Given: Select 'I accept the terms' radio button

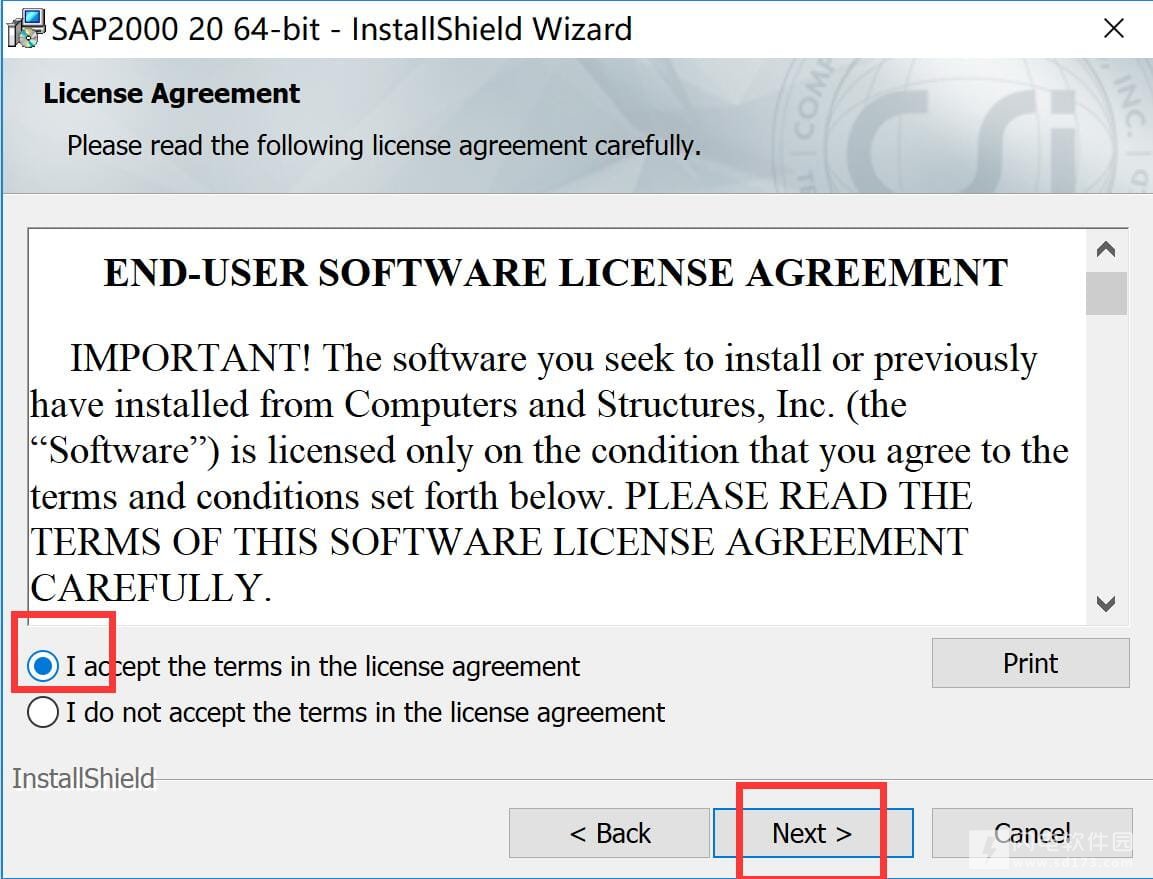Looking at the screenshot, I should (43, 666).
